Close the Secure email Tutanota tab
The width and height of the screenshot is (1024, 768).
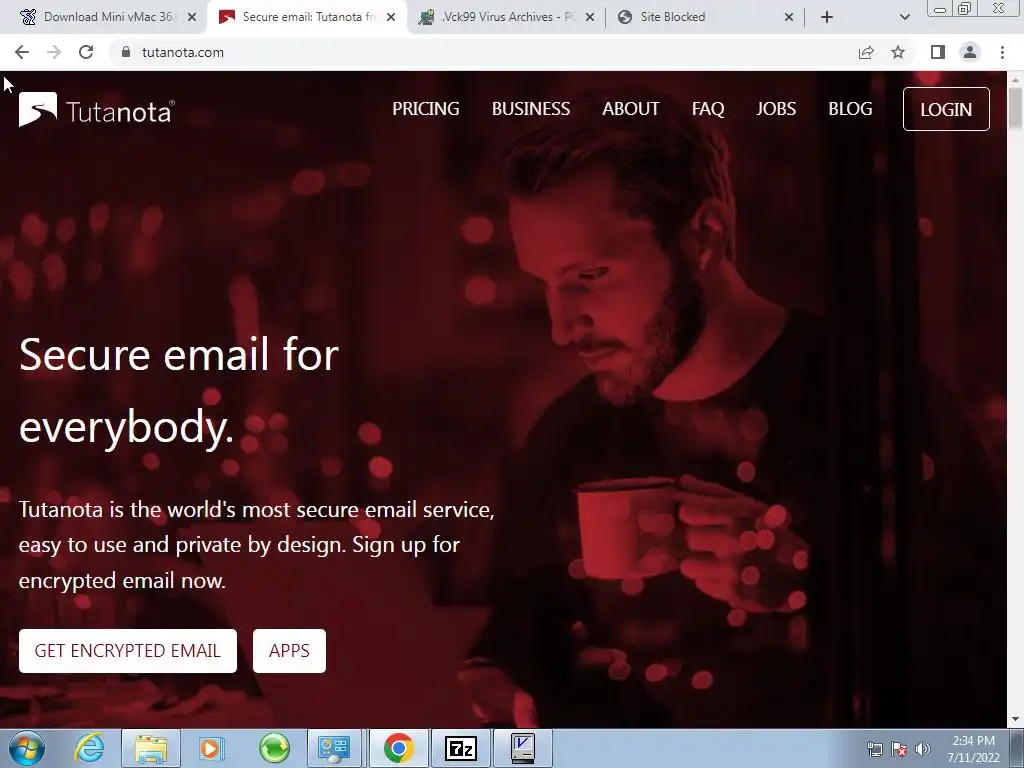tap(391, 17)
